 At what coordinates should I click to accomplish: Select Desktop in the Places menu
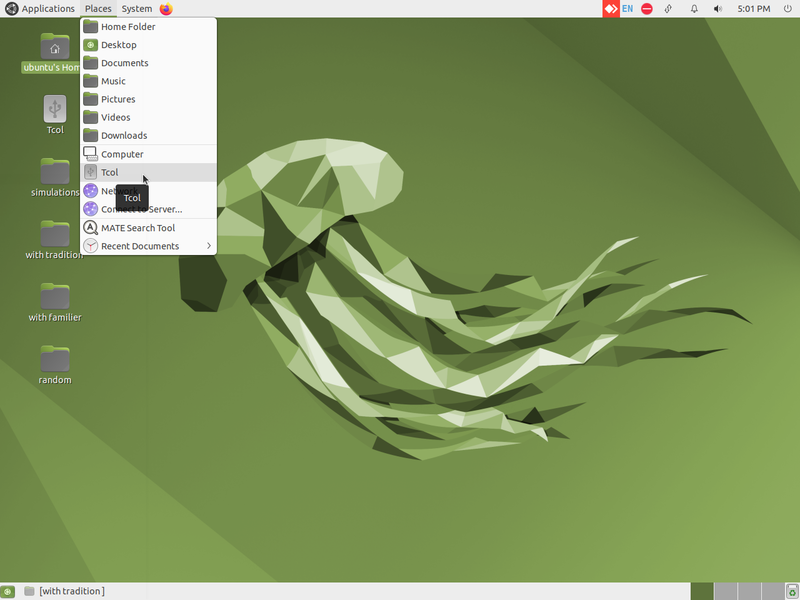tap(148, 45)
